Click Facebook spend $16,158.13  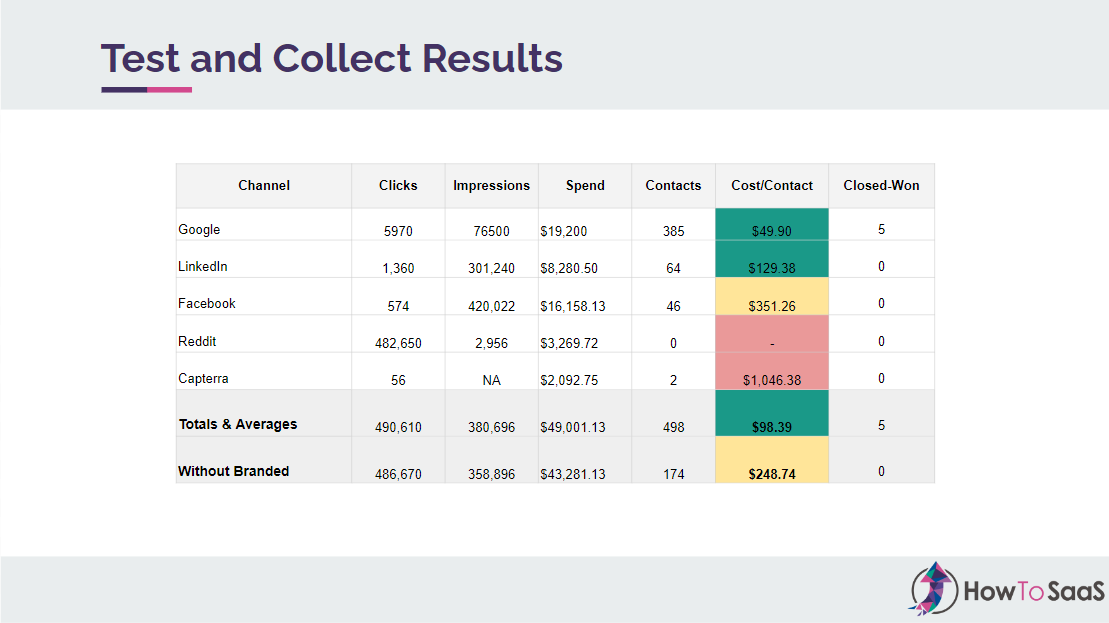(573, 306)
